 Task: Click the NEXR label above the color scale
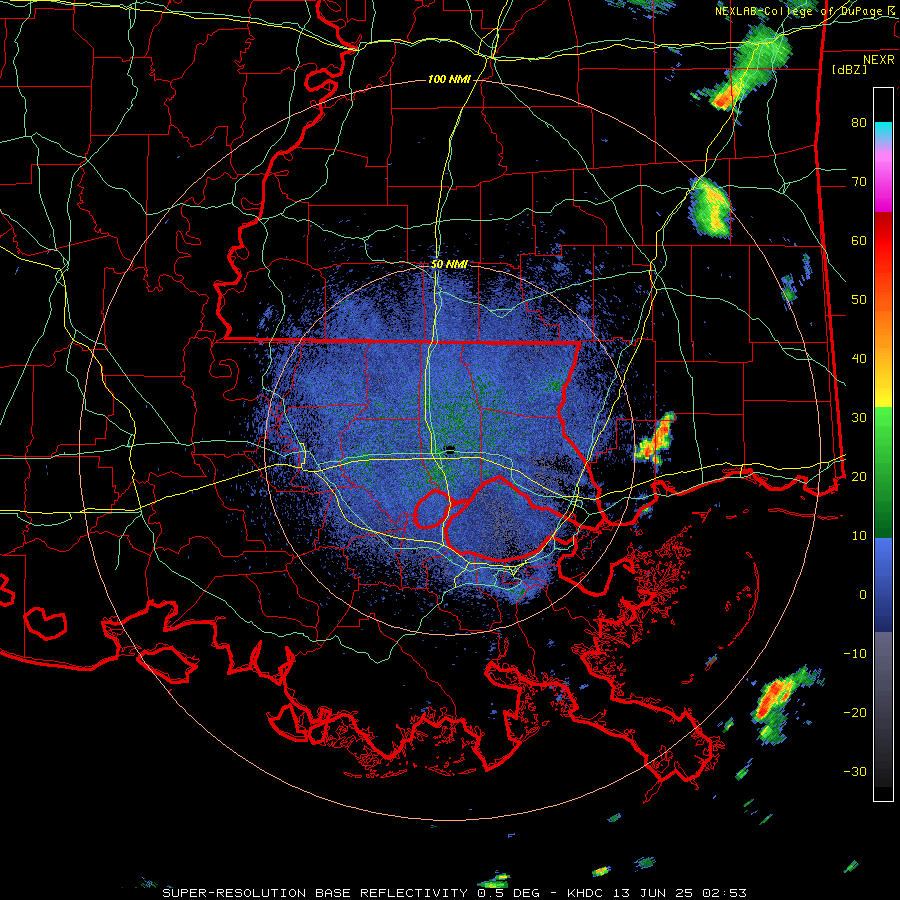click(879, 60)
